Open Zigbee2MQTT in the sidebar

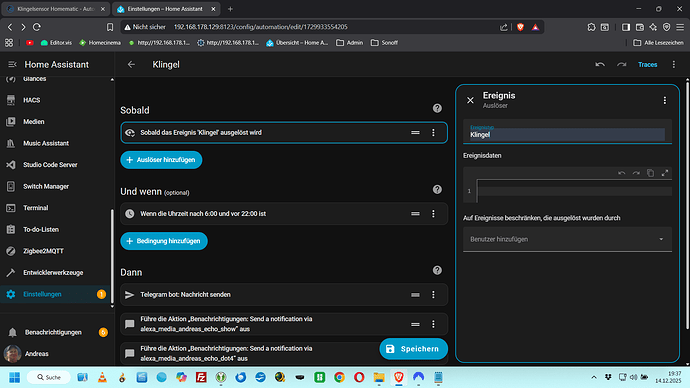tap(57, 251)
